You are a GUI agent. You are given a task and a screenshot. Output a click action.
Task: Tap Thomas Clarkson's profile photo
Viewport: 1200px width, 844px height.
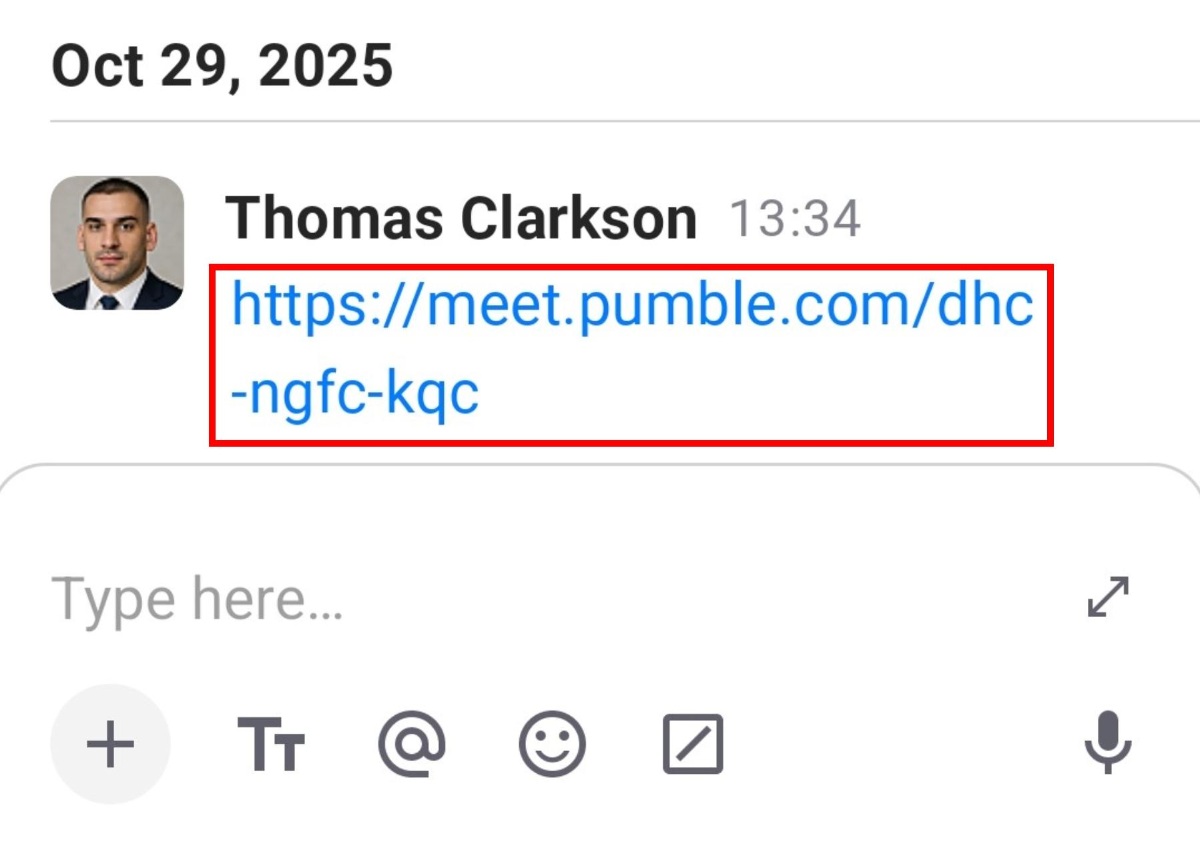tap(117, 243)
